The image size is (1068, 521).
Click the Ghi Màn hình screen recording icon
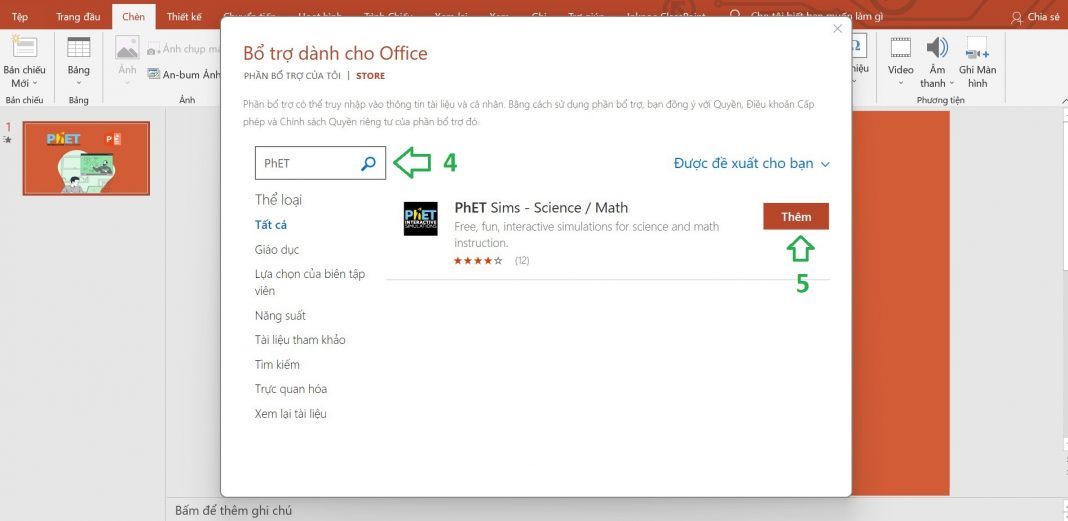pos(977,48)
